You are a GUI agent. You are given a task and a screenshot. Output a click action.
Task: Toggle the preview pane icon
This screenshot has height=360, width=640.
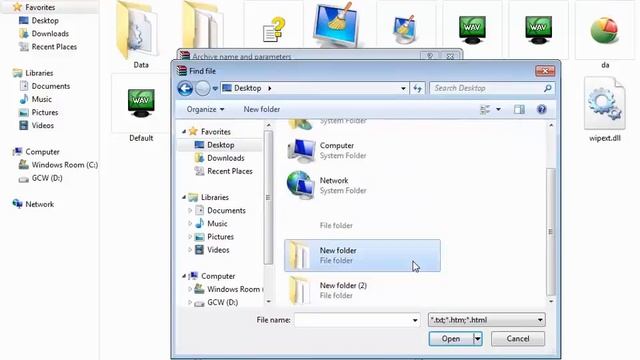pyautogui.click(x=519, y=109)
